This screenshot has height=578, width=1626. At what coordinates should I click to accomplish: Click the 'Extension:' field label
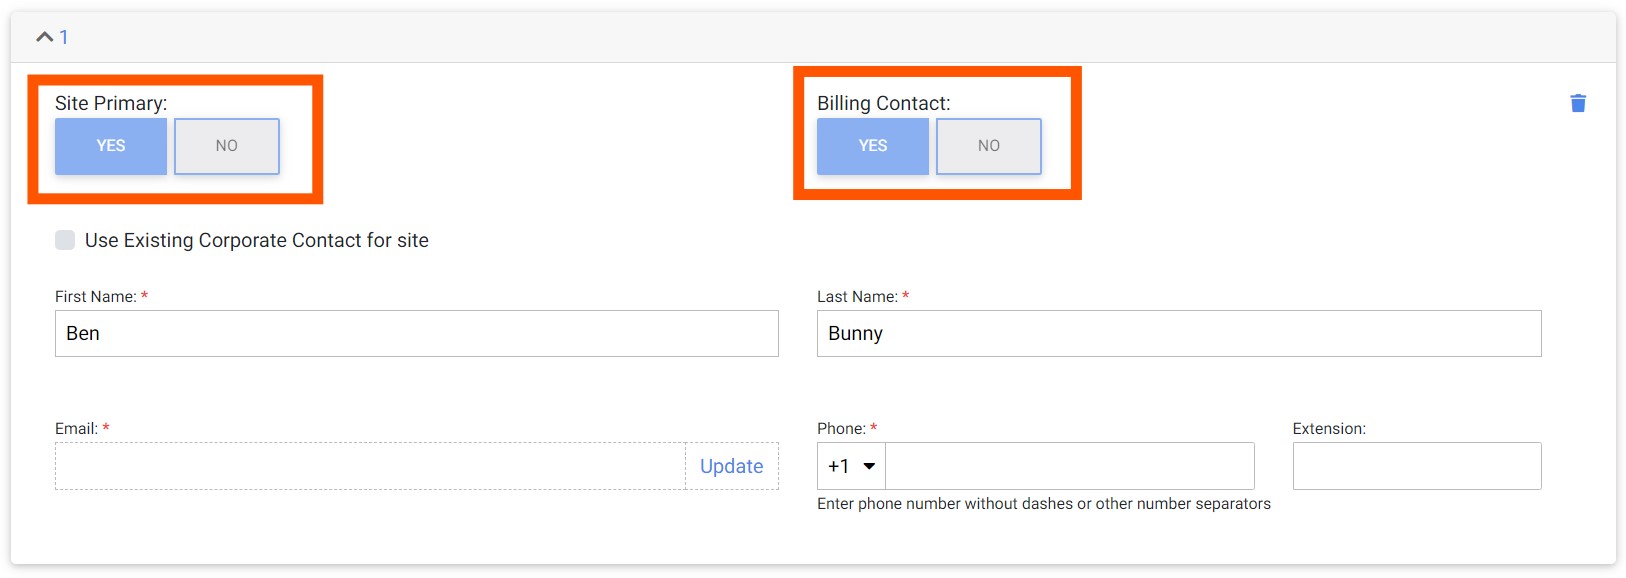pyautogui.click(x=1328, y=428)
